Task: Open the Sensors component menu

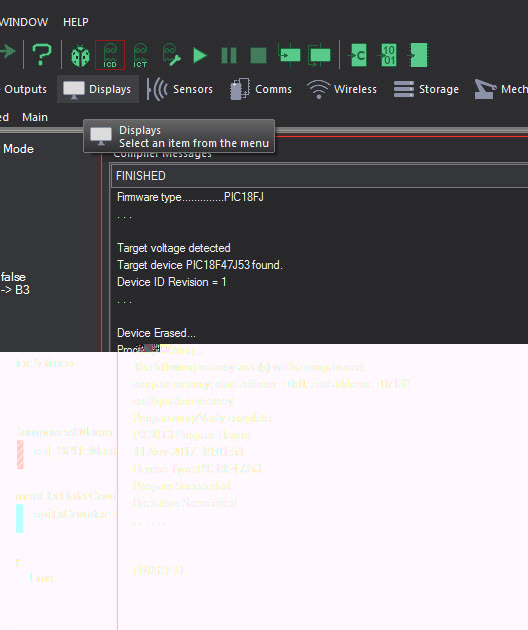Action: [x=180, y=89]
